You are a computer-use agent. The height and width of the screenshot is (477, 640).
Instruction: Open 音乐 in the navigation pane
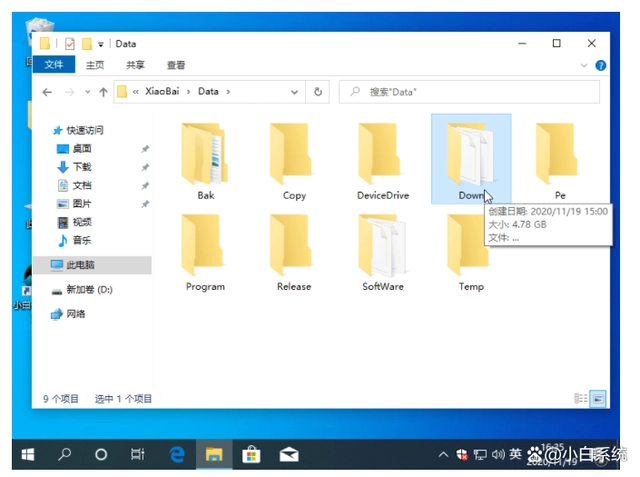82,240
